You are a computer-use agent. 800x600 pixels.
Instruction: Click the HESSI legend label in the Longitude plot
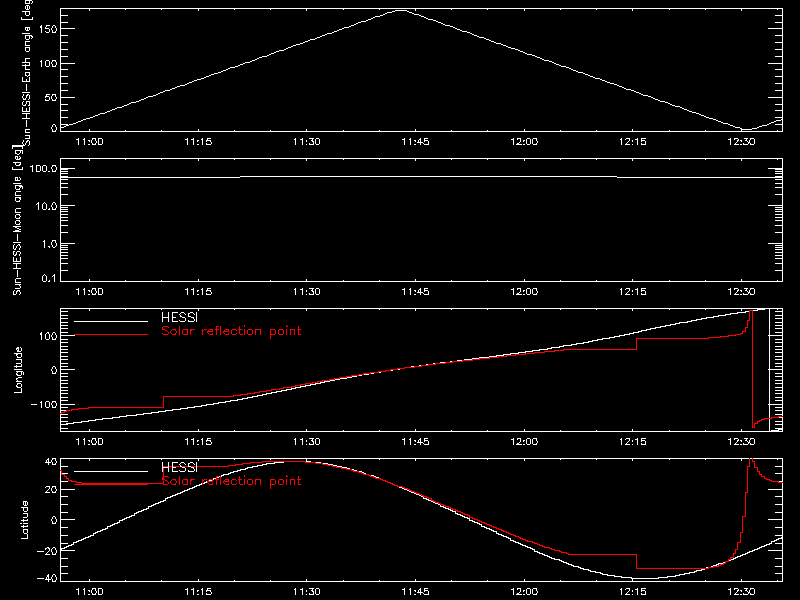click(179, 317)
